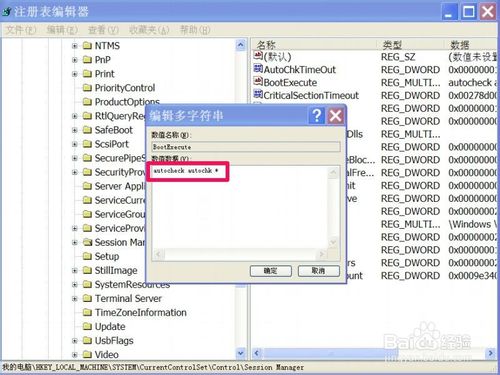Confirm with the 确定 button

coord(271,271)
